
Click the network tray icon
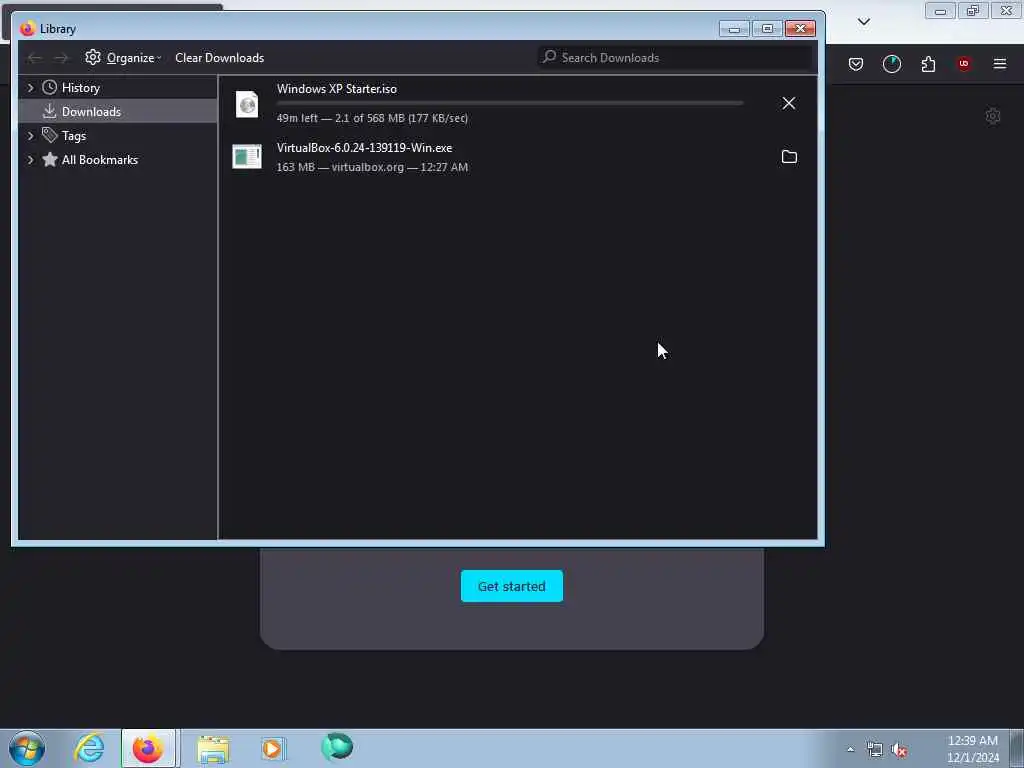(874, 750)
